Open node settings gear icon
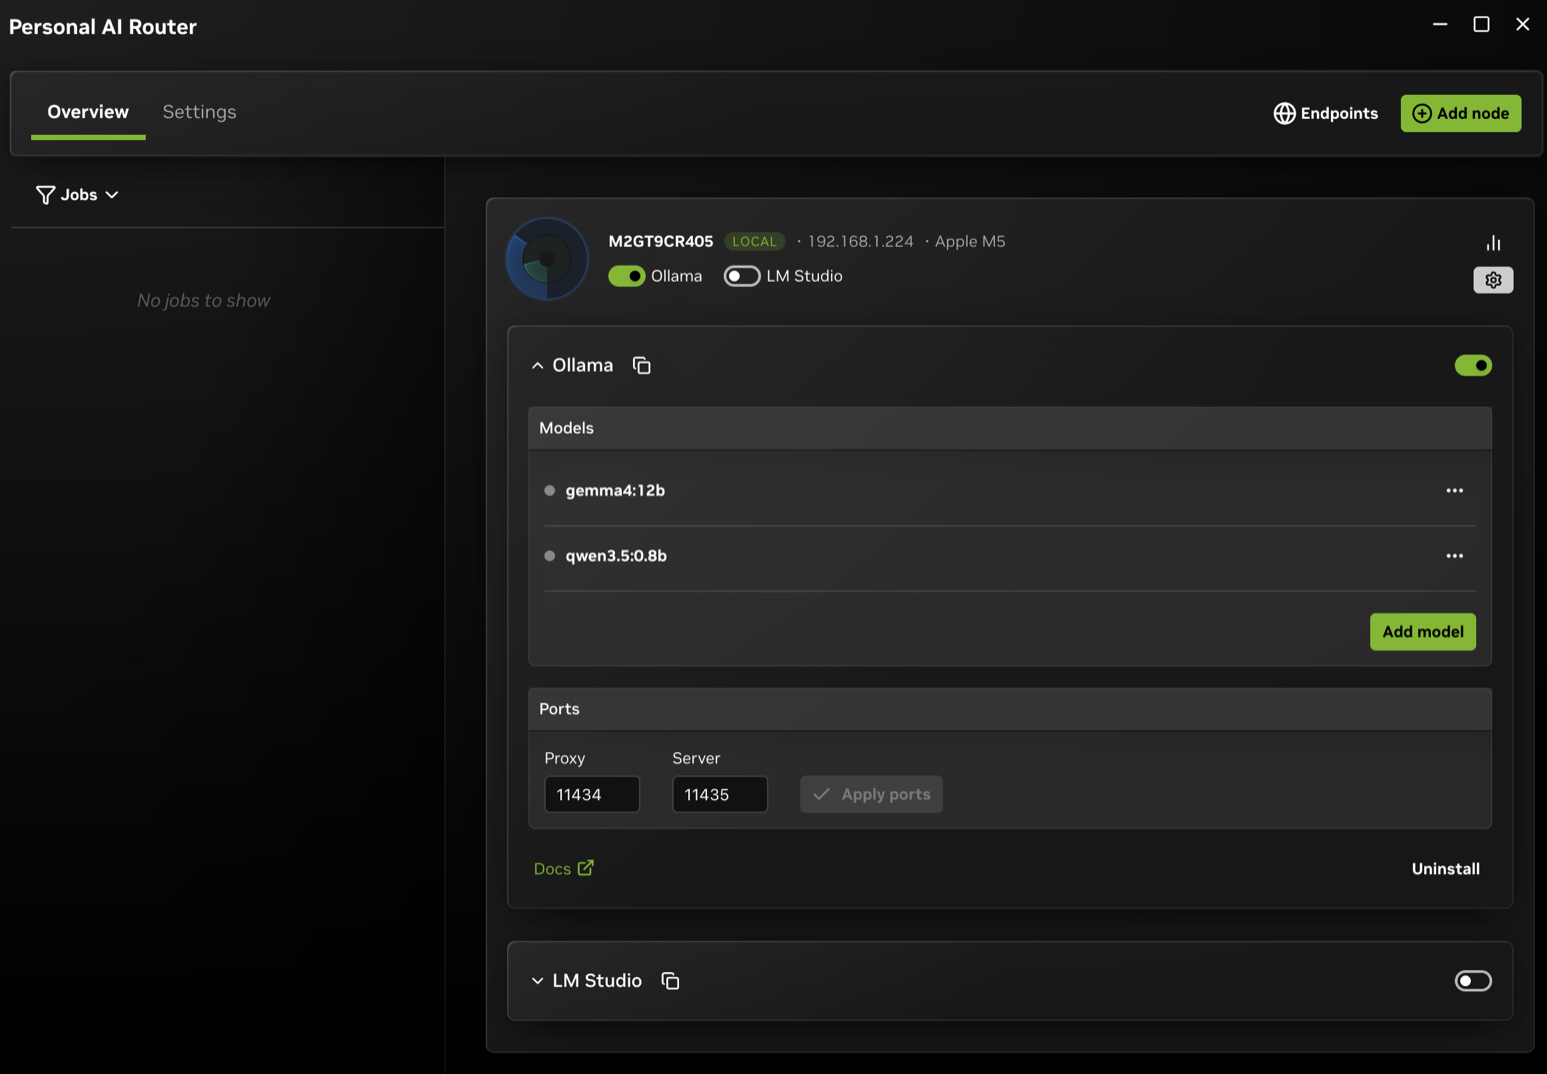This screenshot has height=1074, width=1547. click(1493, 280)
